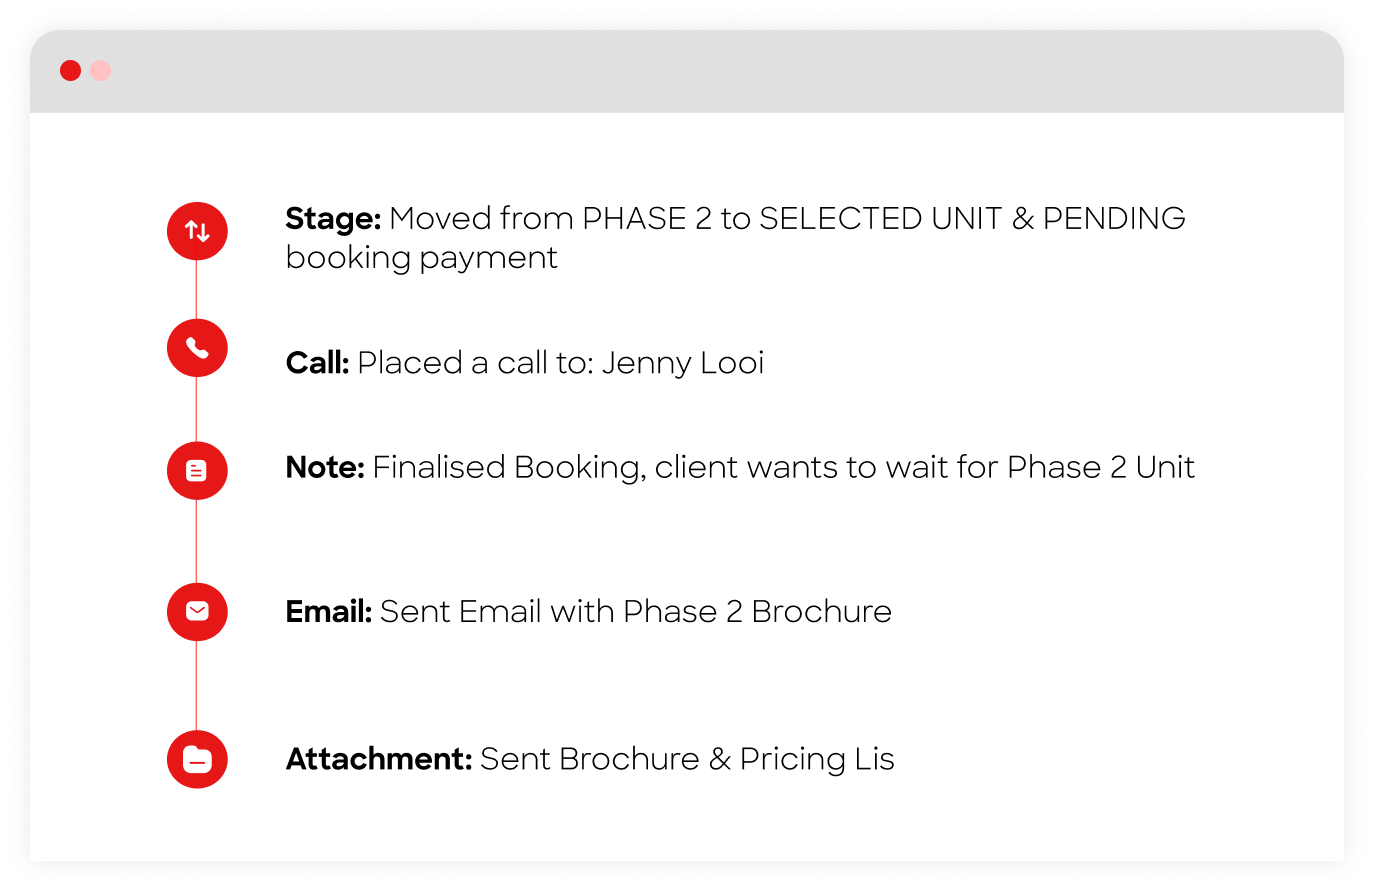Screen dimensions: 1374x891
Task: Open the attachment folder icon
Action: point(197,759)
